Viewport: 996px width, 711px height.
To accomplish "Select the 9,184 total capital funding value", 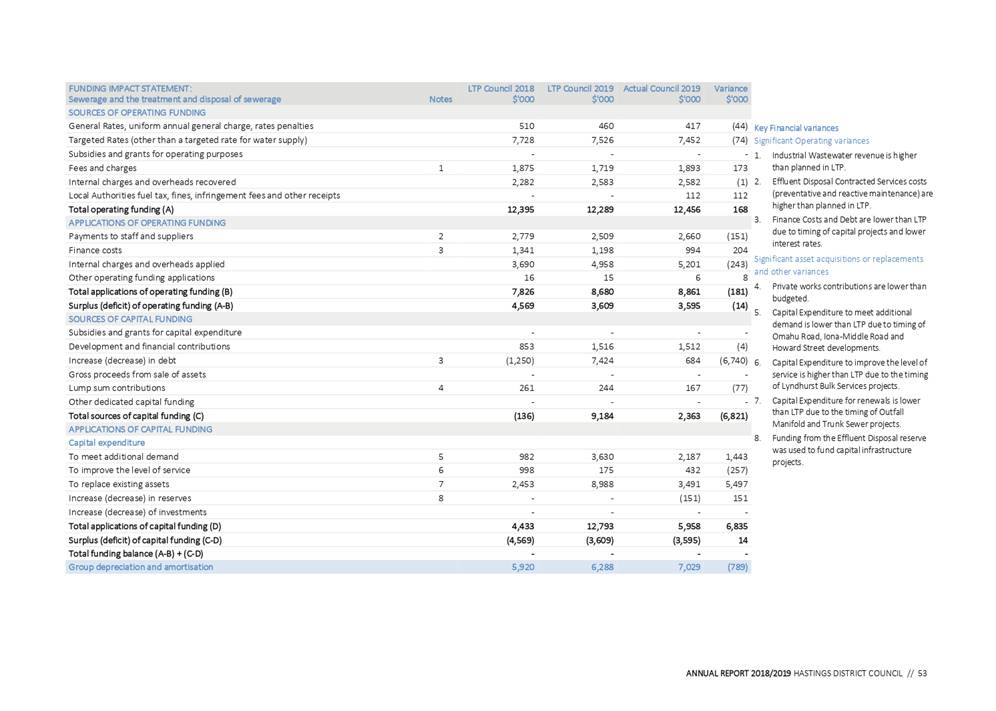I will coord(602,416).
